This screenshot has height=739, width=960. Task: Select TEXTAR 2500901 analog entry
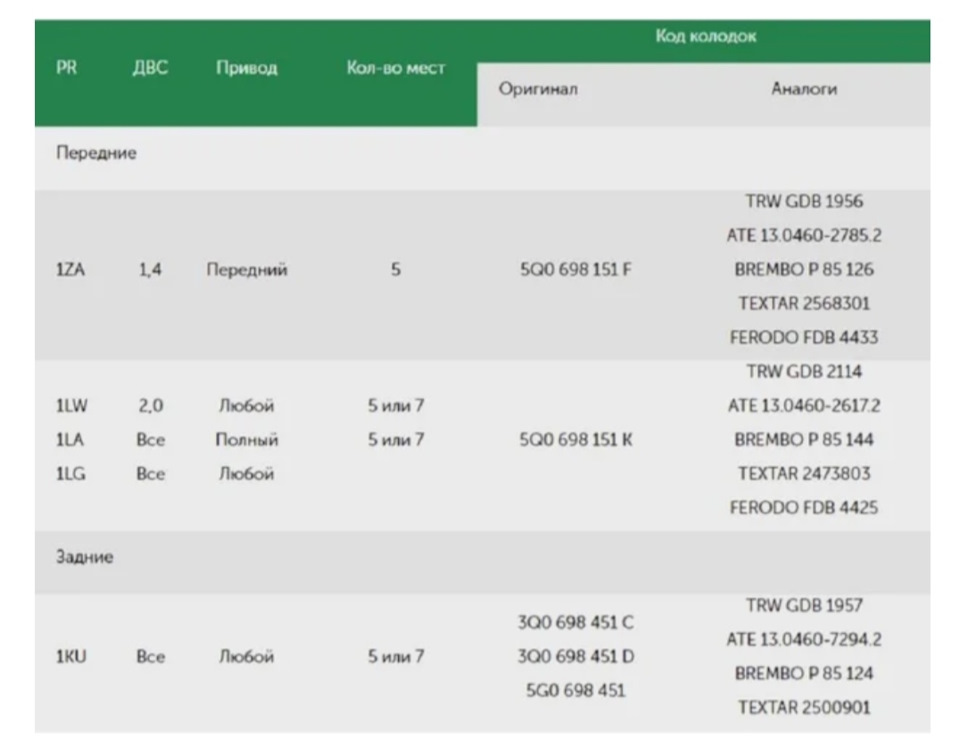tap(804, 708)
